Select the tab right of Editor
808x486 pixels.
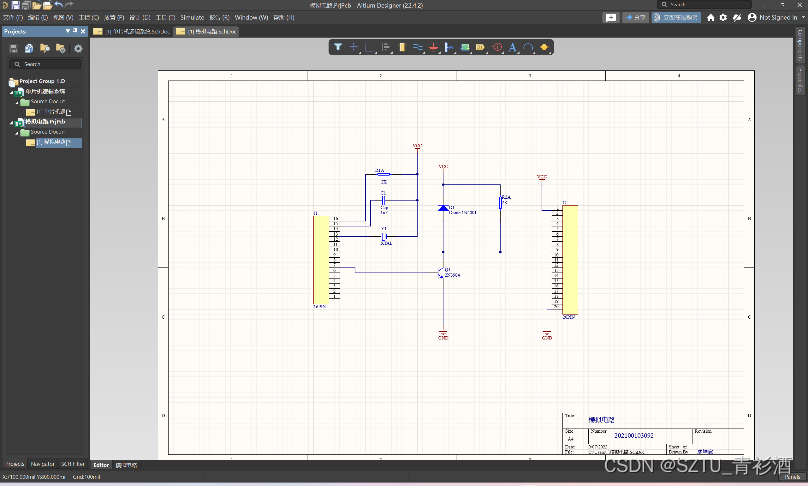[x=126, y=465]
